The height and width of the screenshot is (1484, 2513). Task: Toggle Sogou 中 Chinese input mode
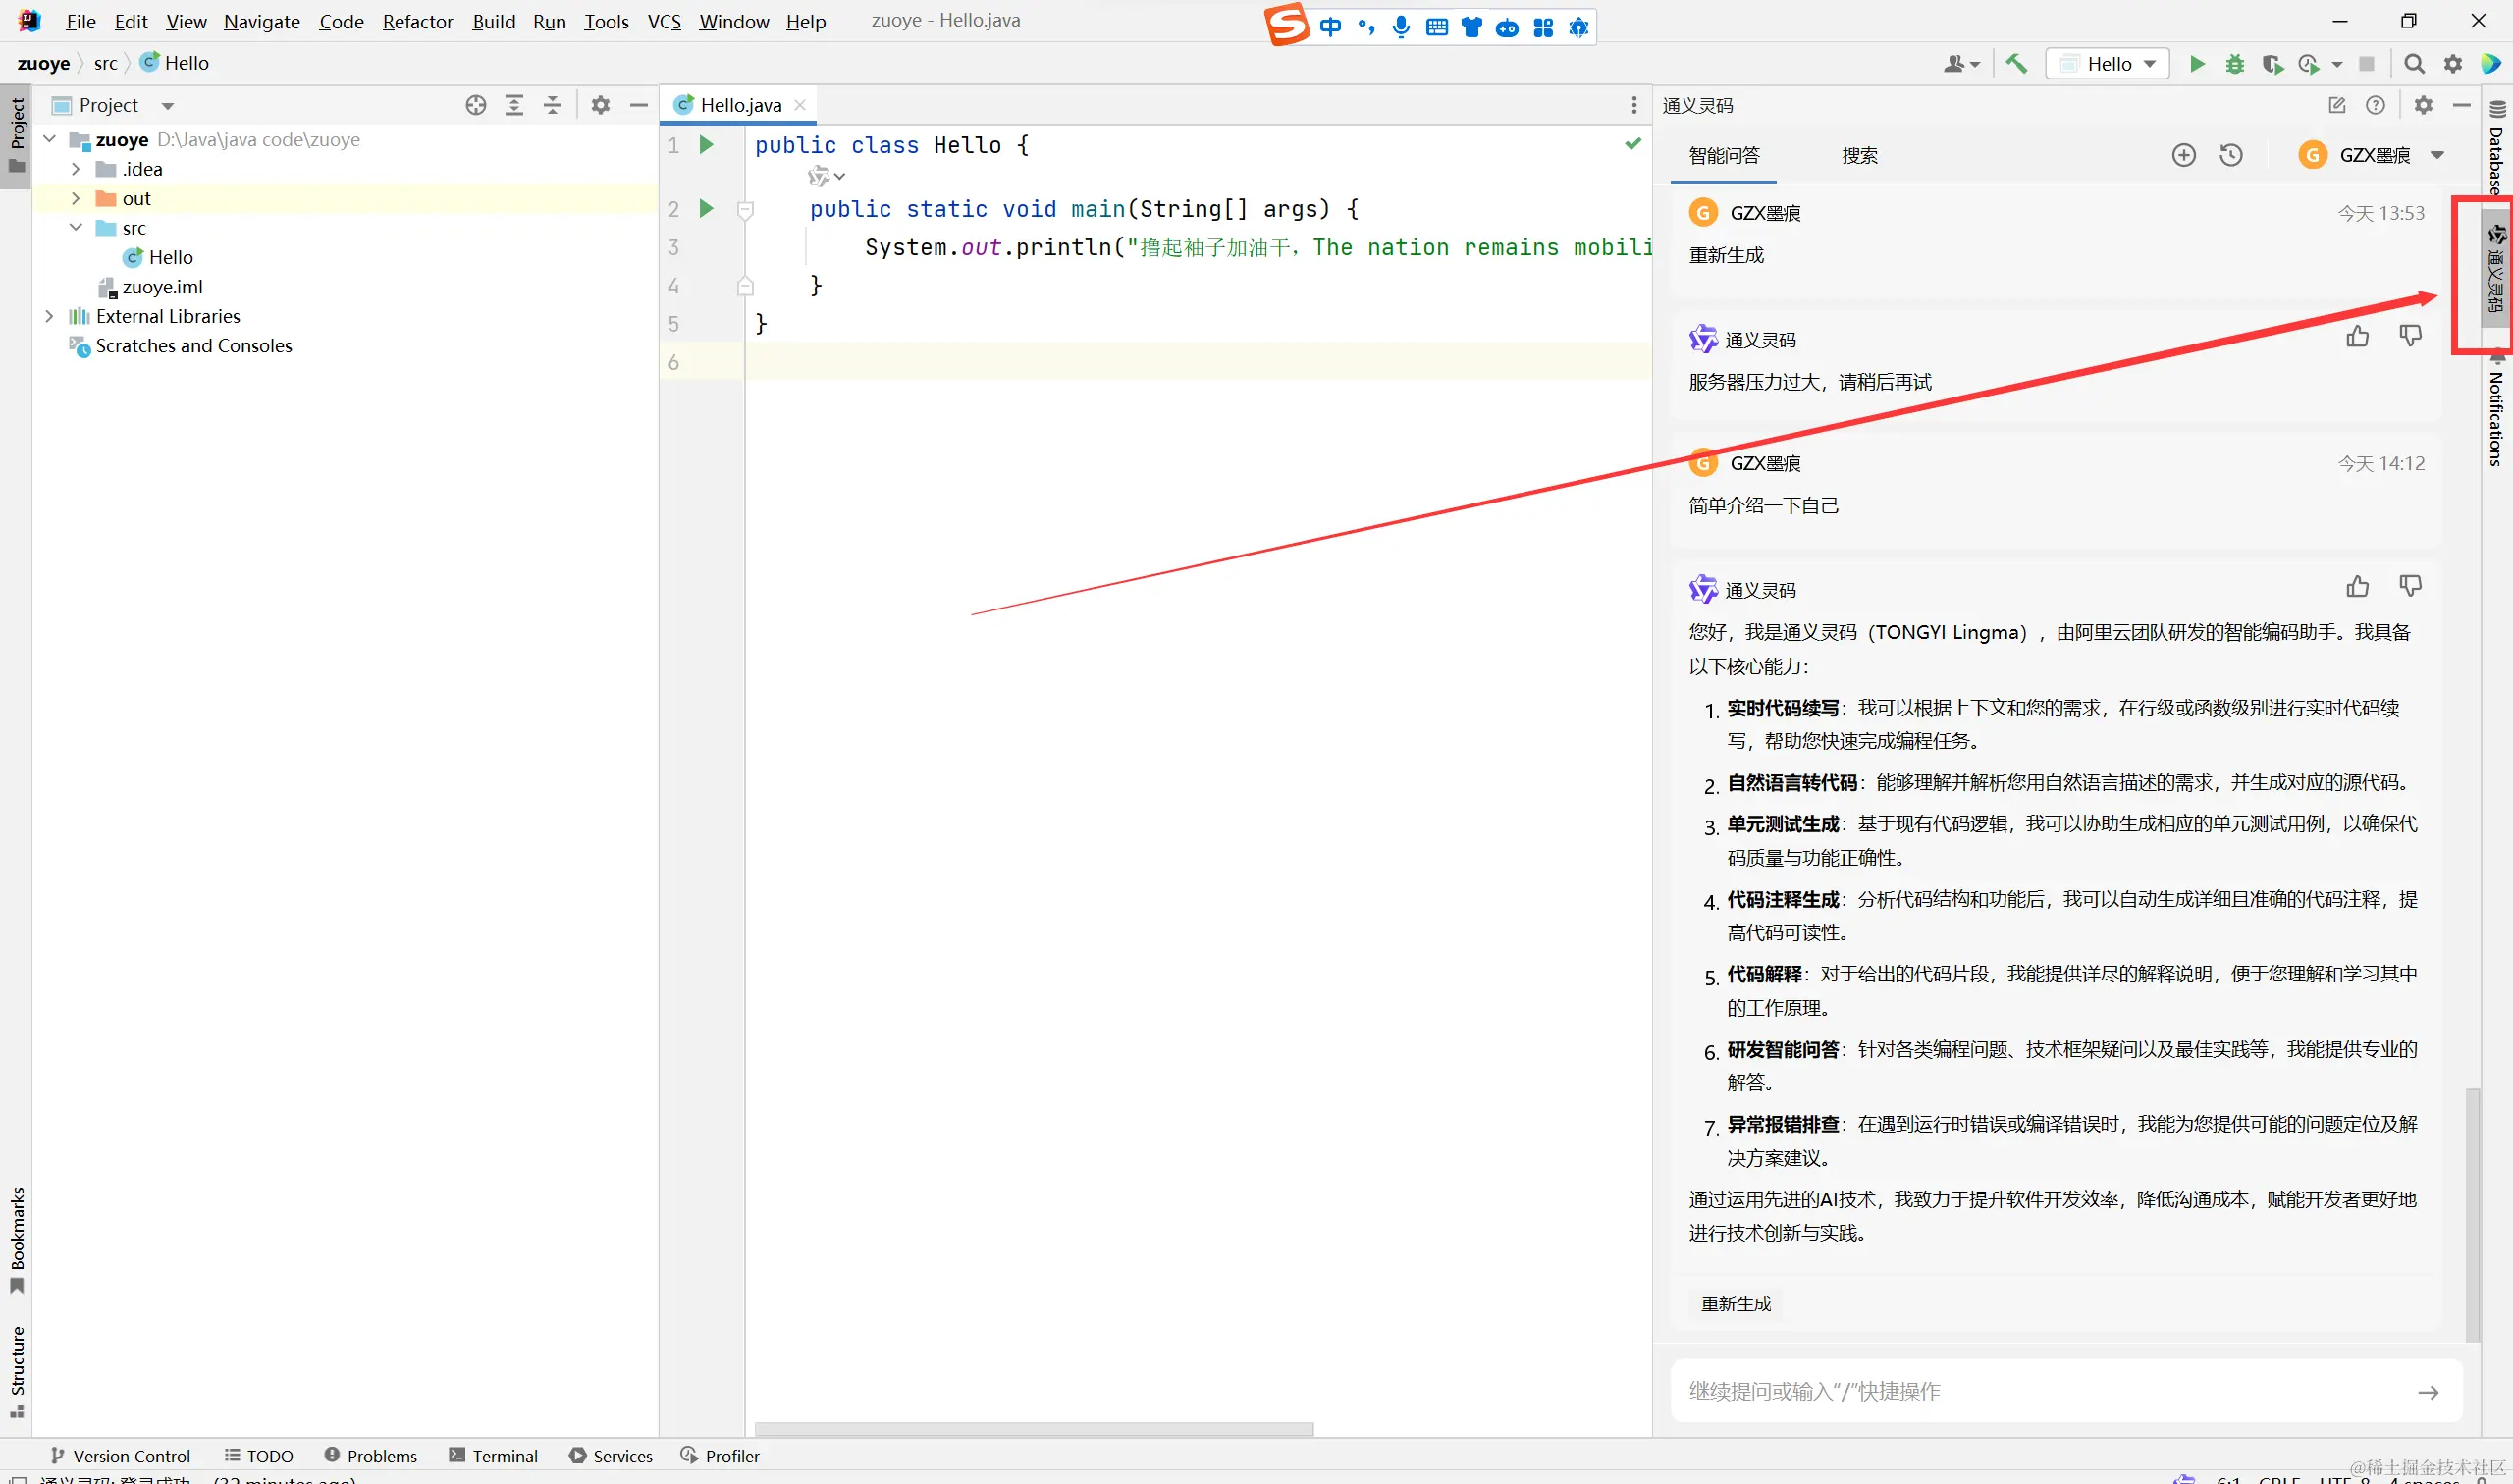click(x=1330, y=27)
